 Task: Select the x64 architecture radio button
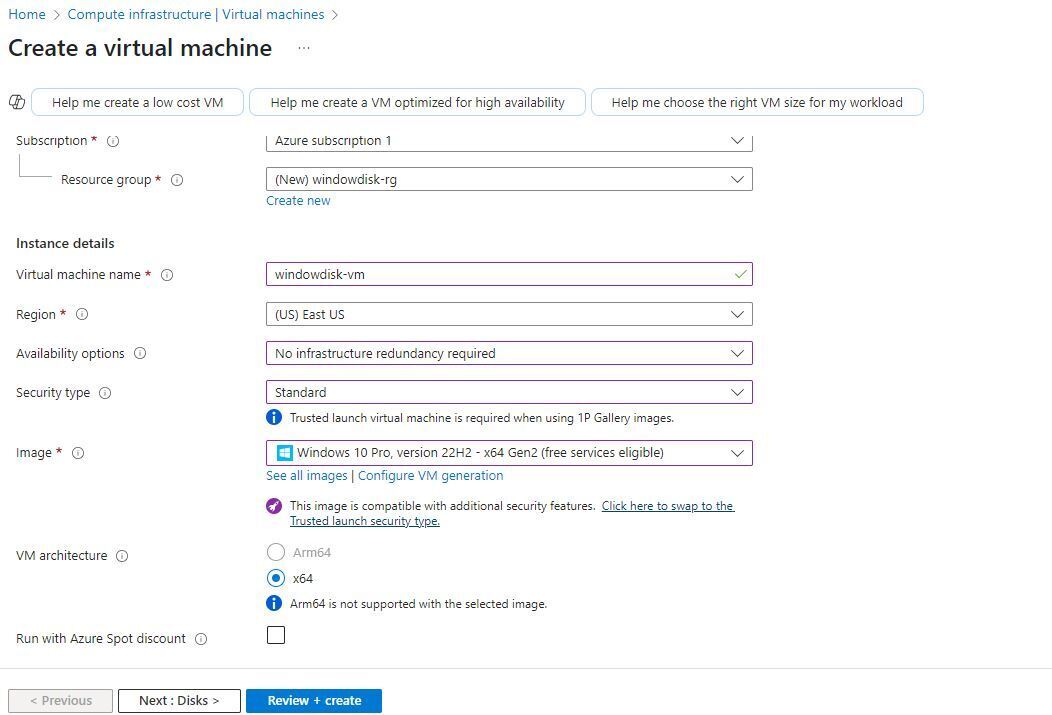[x=276, y=578]
